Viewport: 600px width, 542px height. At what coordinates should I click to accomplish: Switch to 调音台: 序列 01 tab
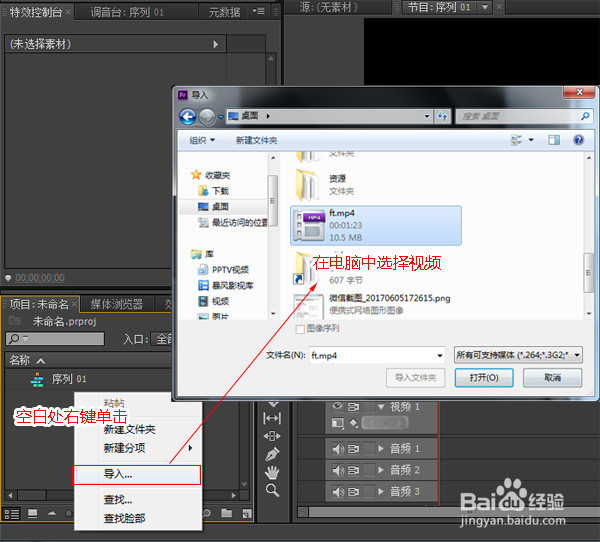point(127,12)
